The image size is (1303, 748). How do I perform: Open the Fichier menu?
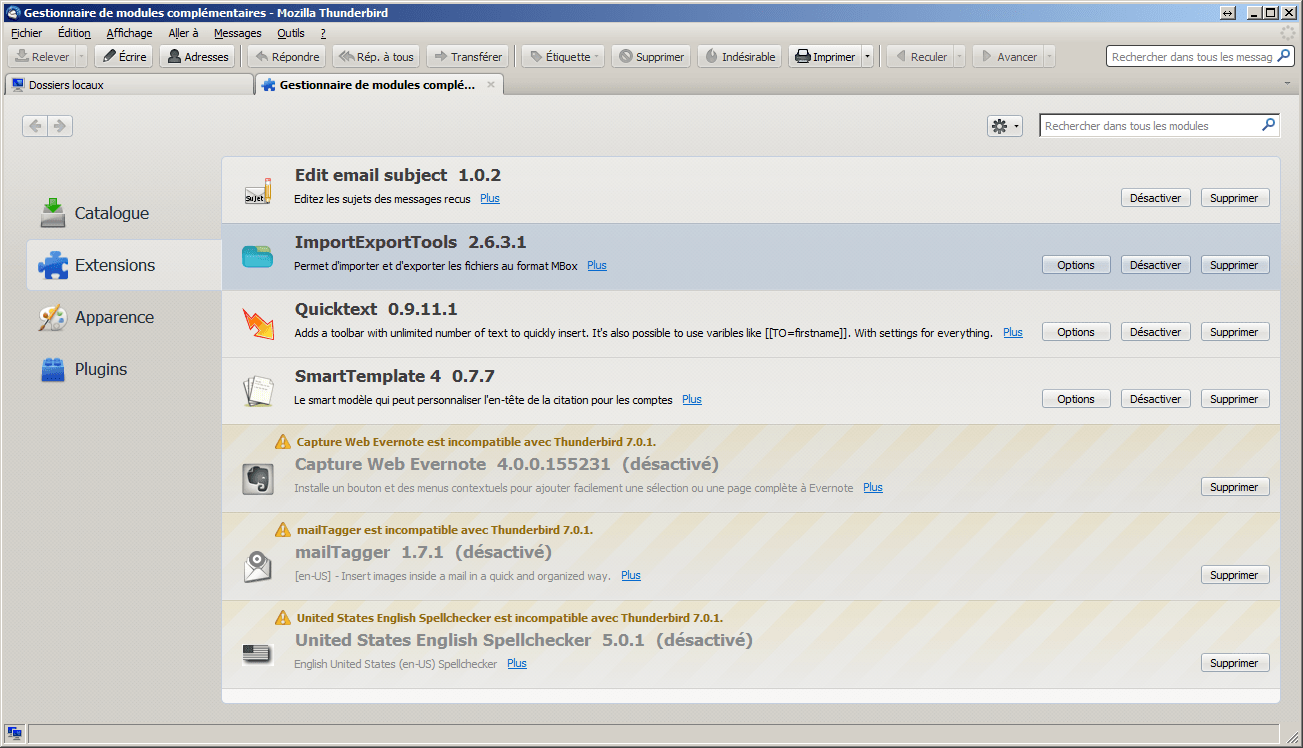point(27,33)
